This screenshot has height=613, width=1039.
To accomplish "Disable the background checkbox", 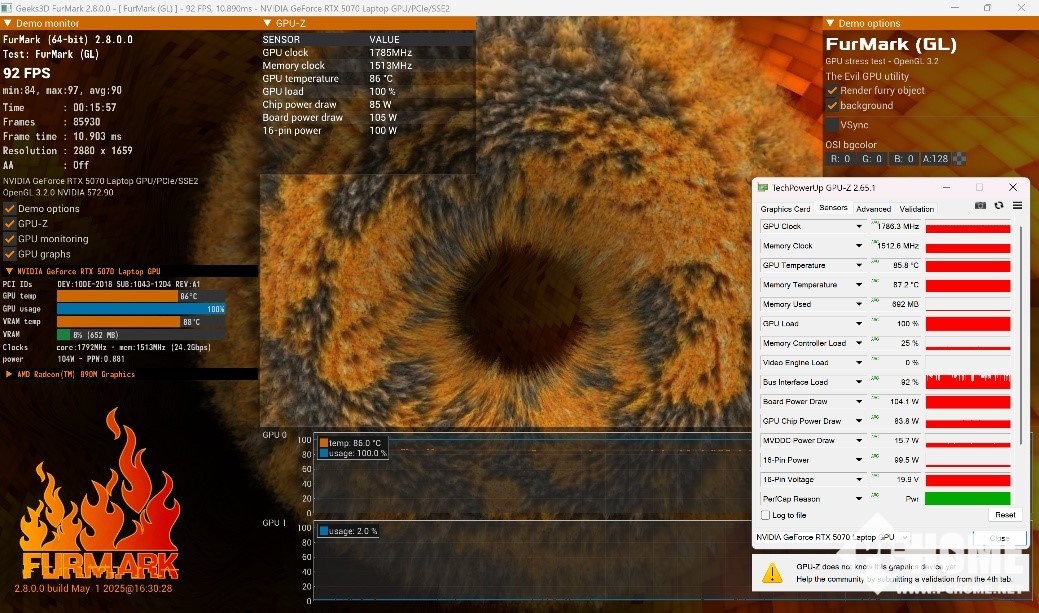I will [832, 105].
